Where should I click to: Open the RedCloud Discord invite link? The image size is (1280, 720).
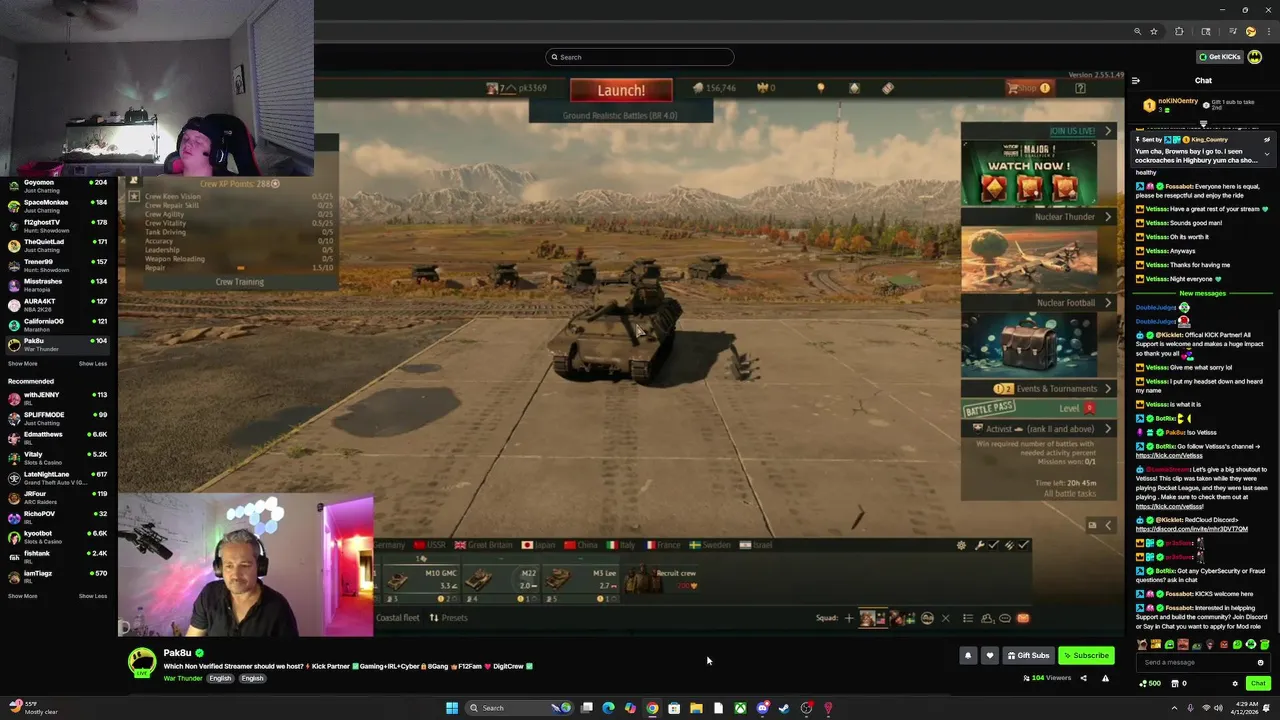[1192, 529]
